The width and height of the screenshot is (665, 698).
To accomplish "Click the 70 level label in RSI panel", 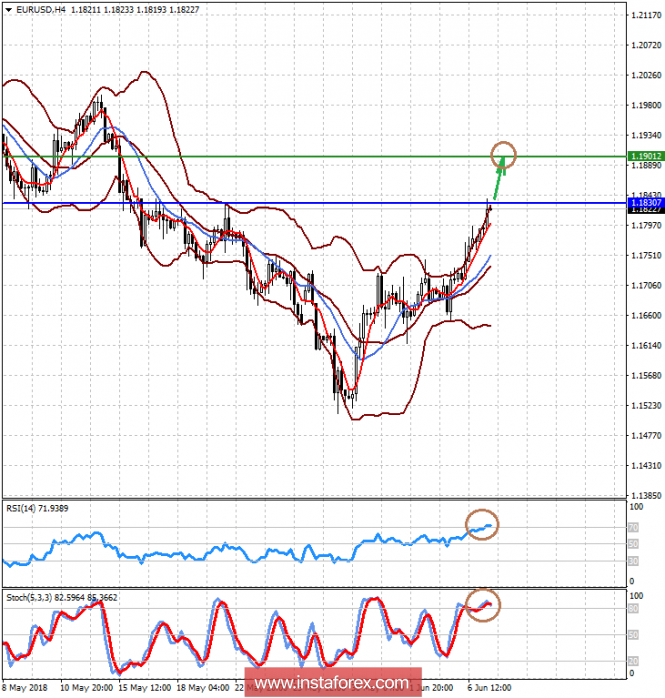I will pos(633,526).
